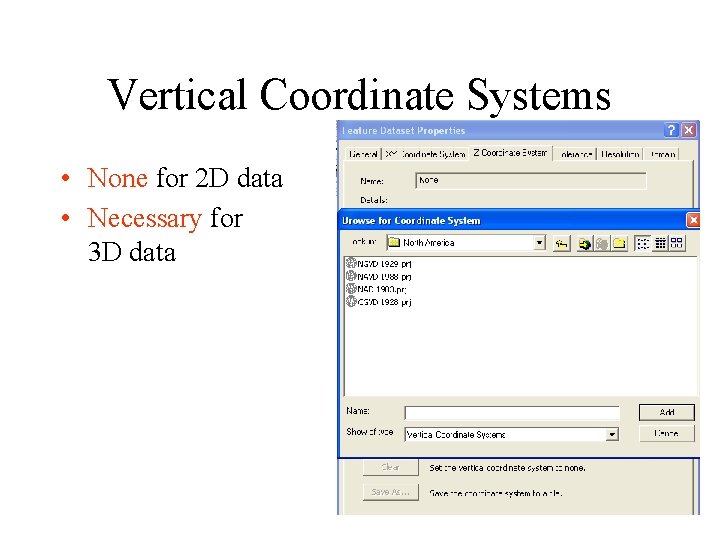Switch file listing to Details view
This screenshot has width=720, height=540.
click(x=660, y=243)
